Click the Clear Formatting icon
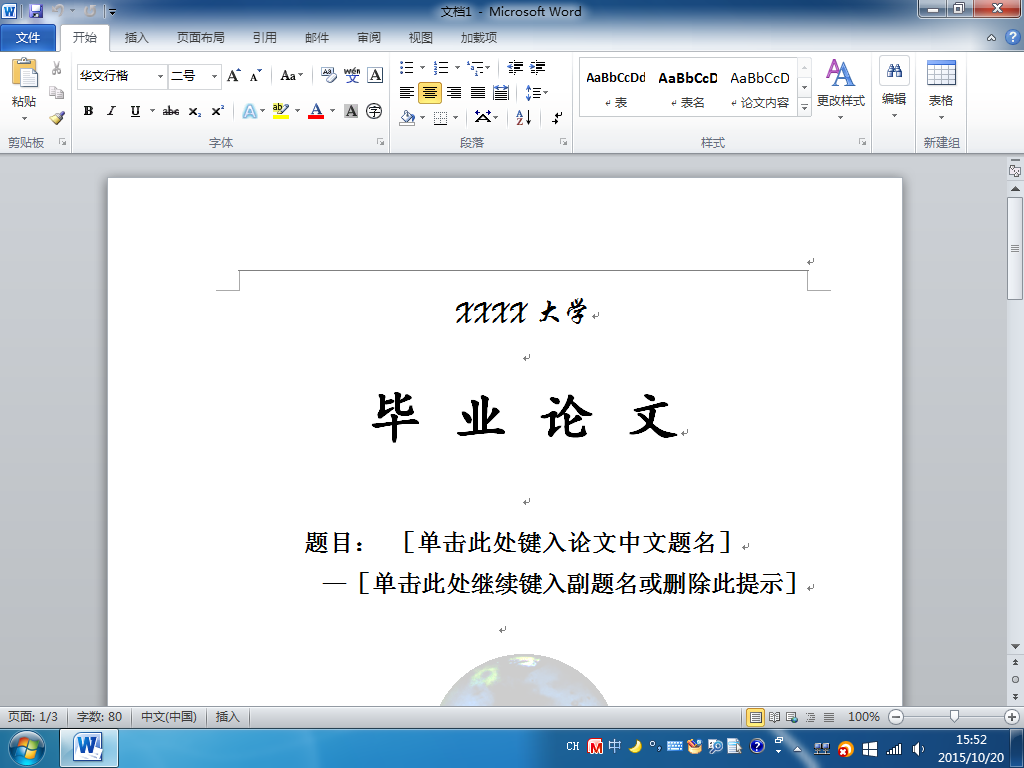The image size is (1024, 768). click(328, 75)
